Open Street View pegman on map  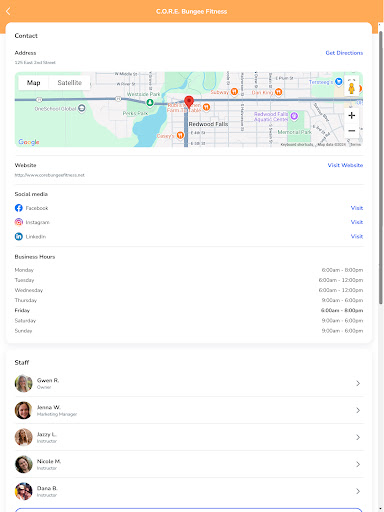pos(351,88)
